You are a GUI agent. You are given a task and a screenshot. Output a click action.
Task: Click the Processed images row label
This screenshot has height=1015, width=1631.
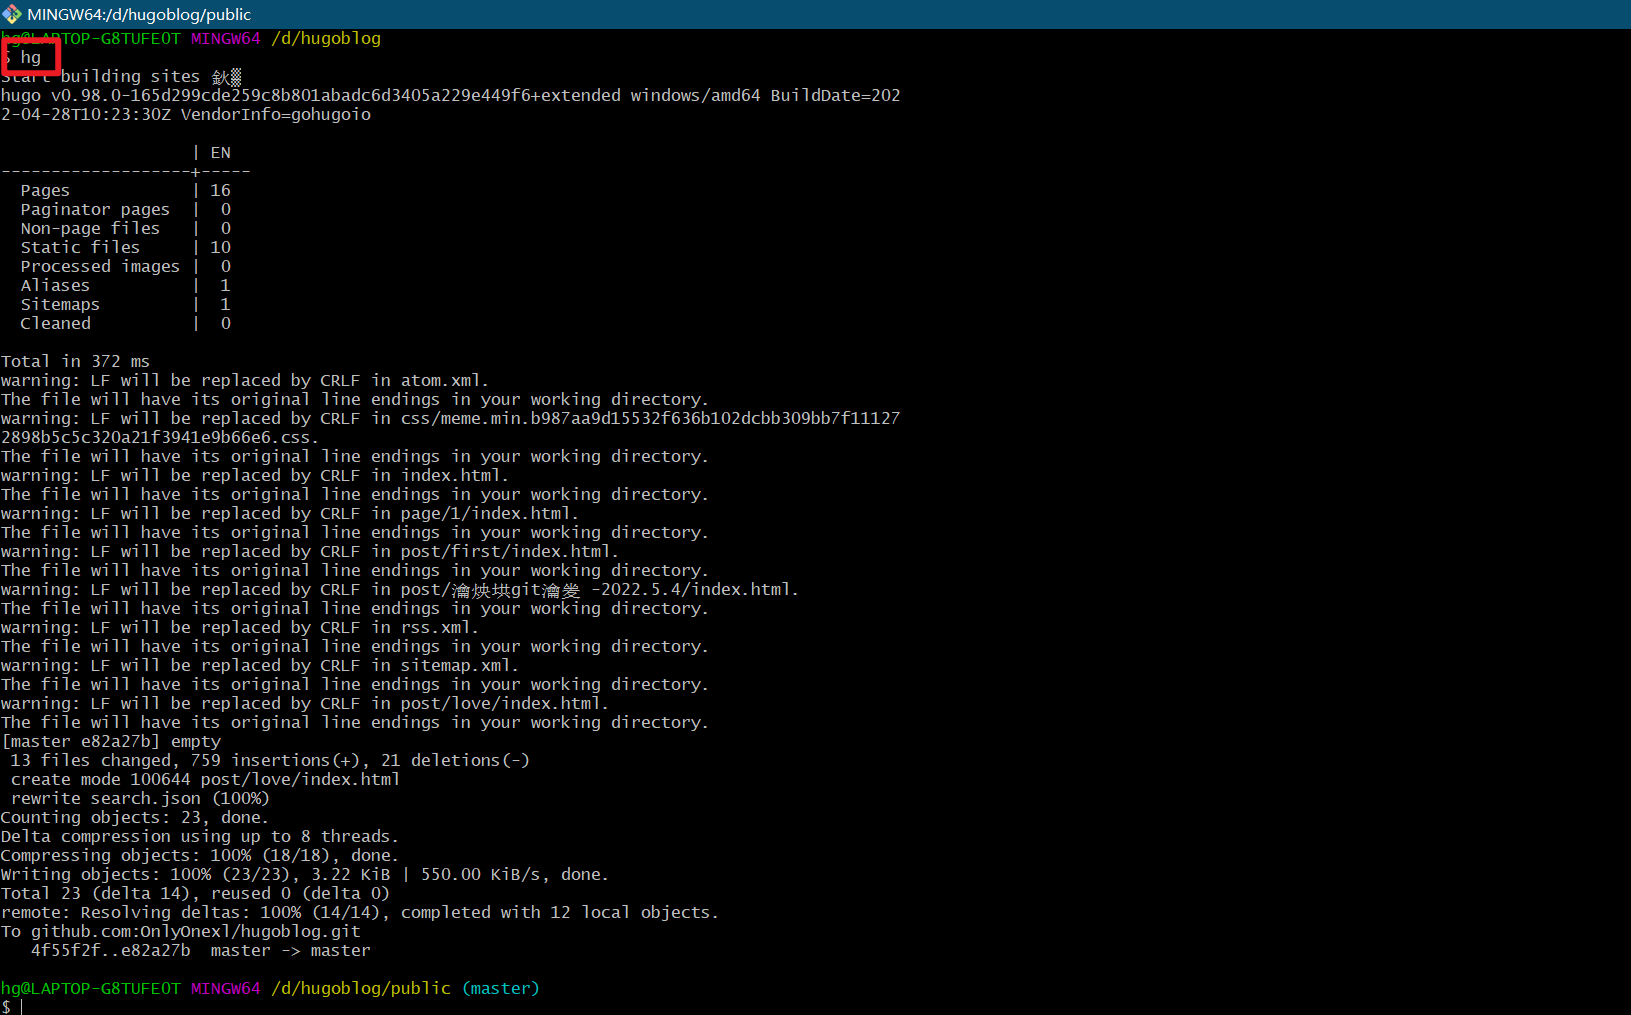(100, 266)
